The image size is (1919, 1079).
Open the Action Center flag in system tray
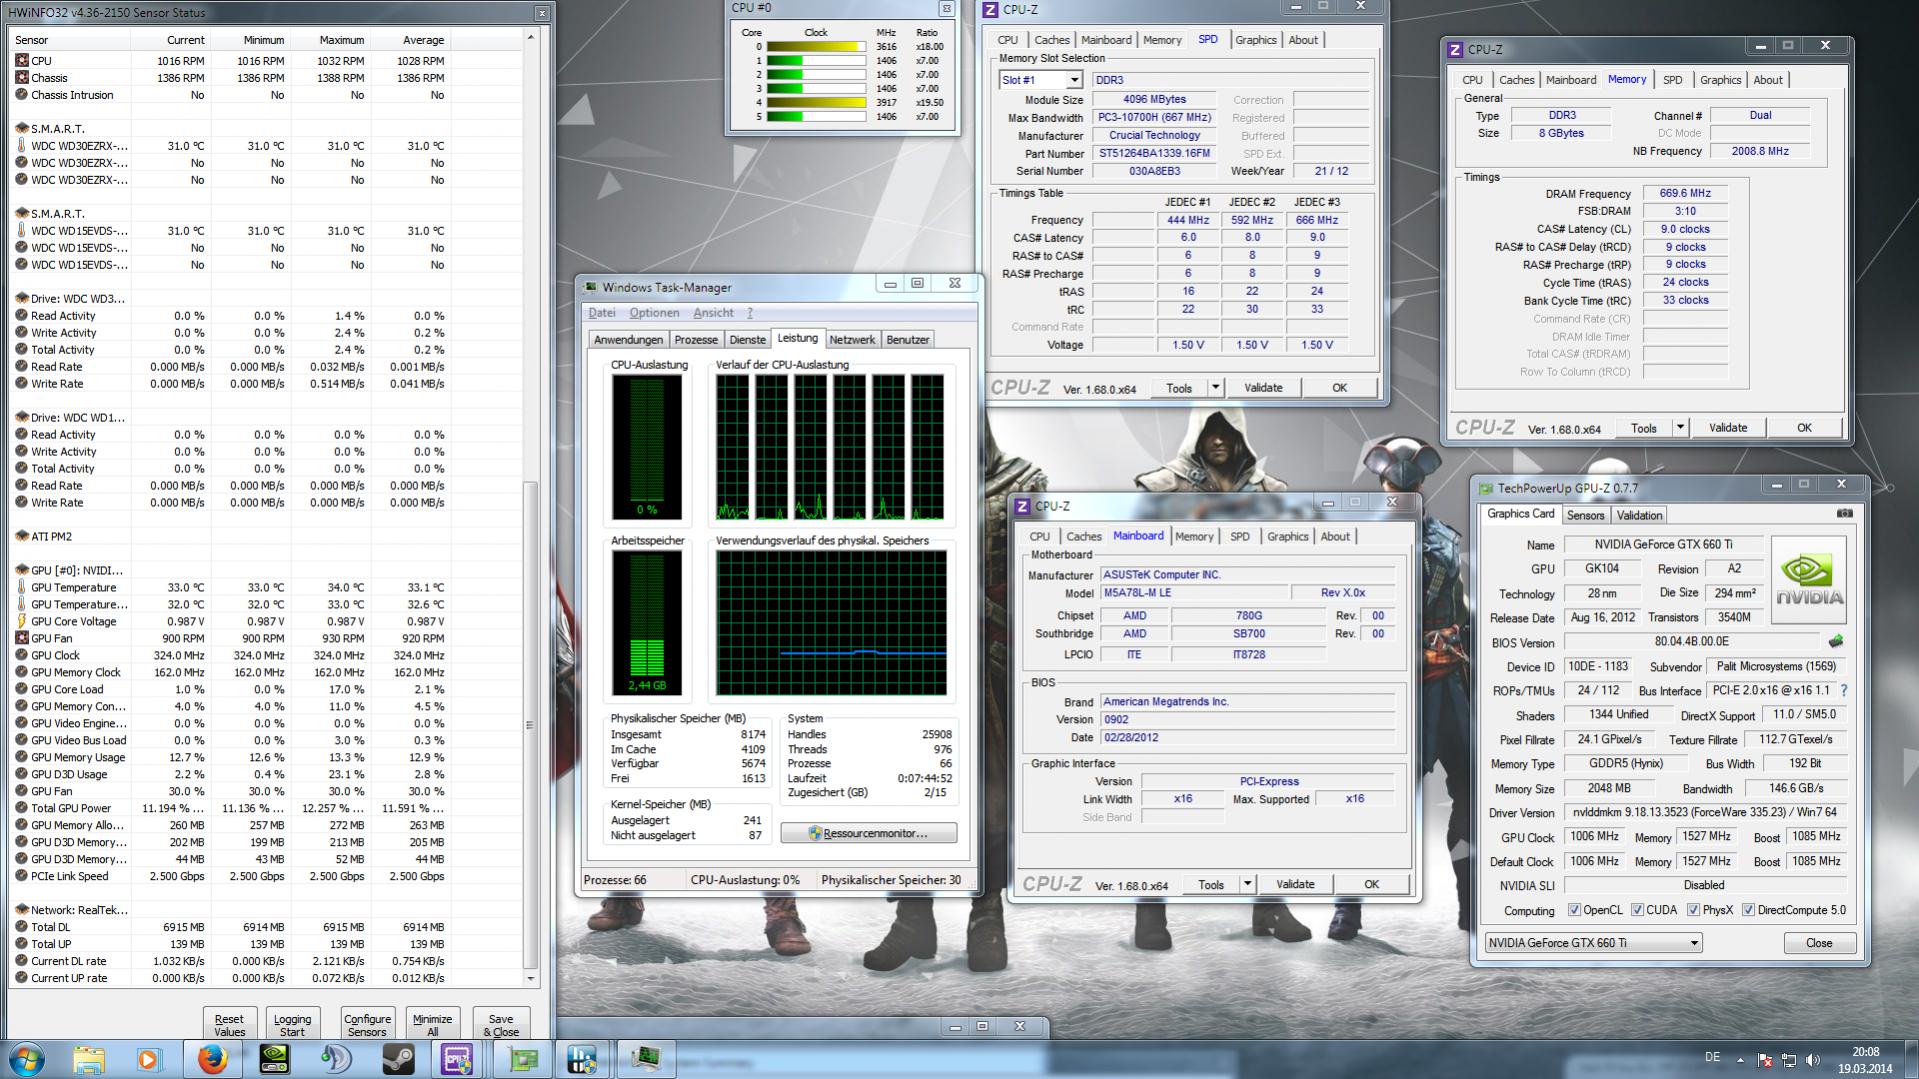1765,1059
